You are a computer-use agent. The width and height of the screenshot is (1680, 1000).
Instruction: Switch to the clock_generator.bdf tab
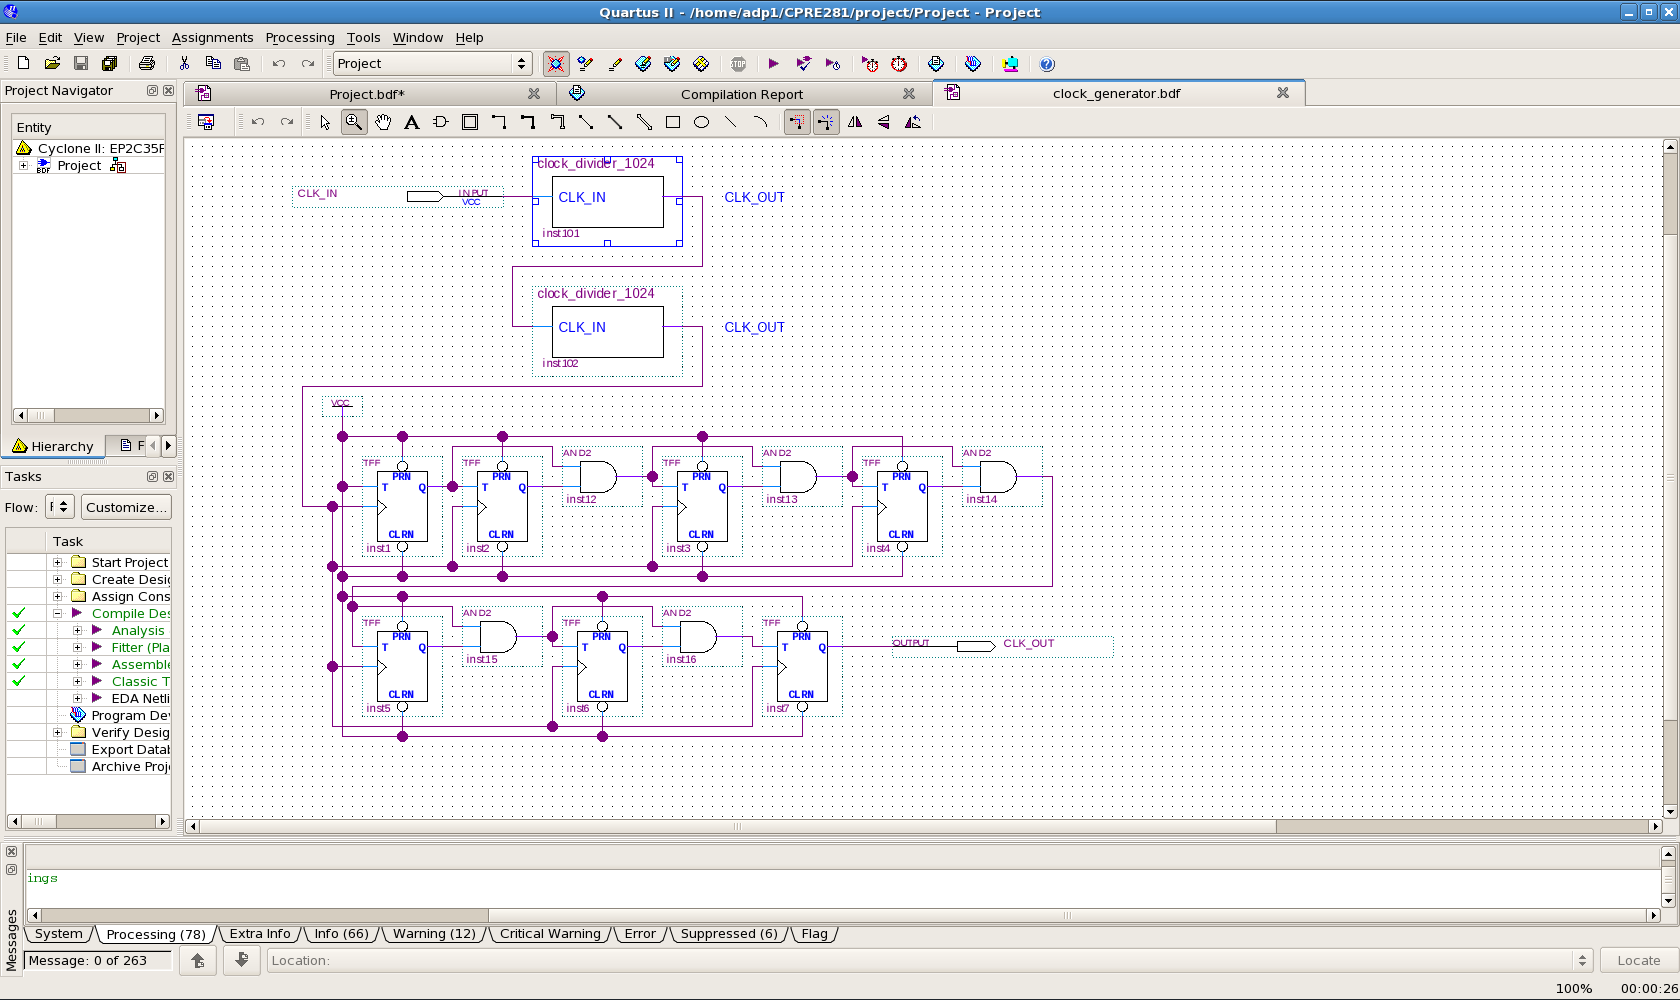click(1116, 93)
